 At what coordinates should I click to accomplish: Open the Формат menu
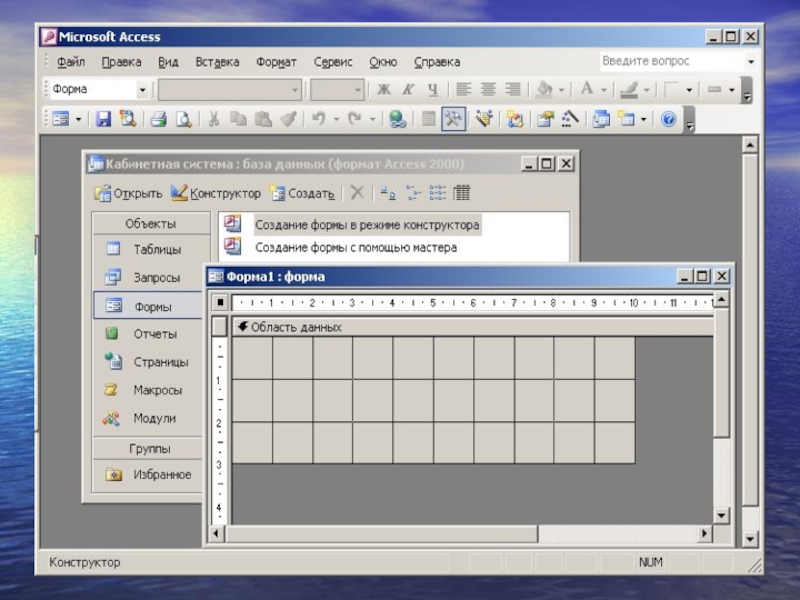(x=276, y=62)
